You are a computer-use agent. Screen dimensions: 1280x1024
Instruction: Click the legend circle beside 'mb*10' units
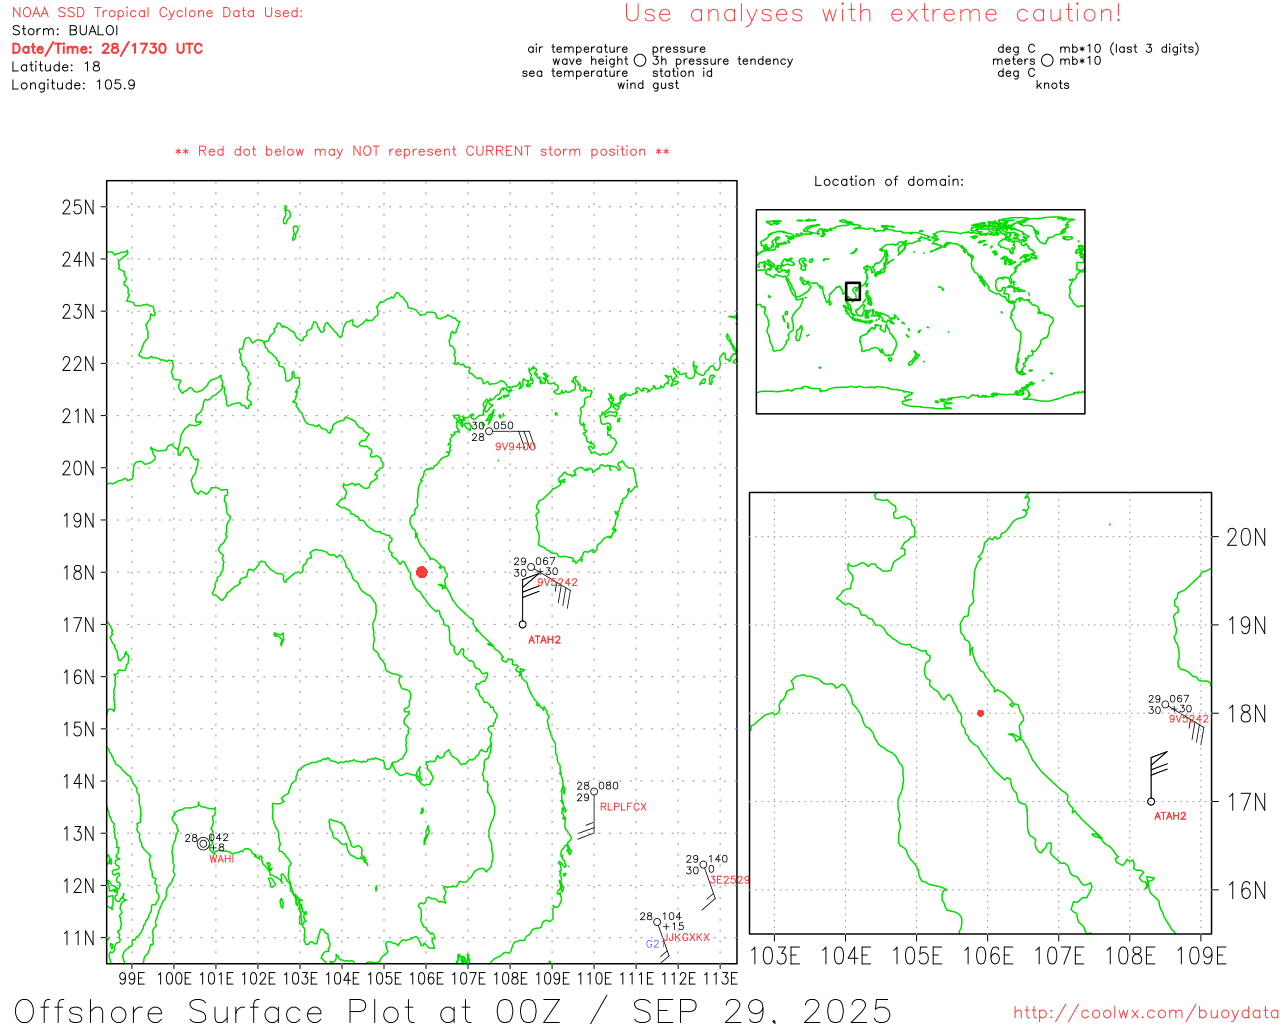[x=1047, y=60]
